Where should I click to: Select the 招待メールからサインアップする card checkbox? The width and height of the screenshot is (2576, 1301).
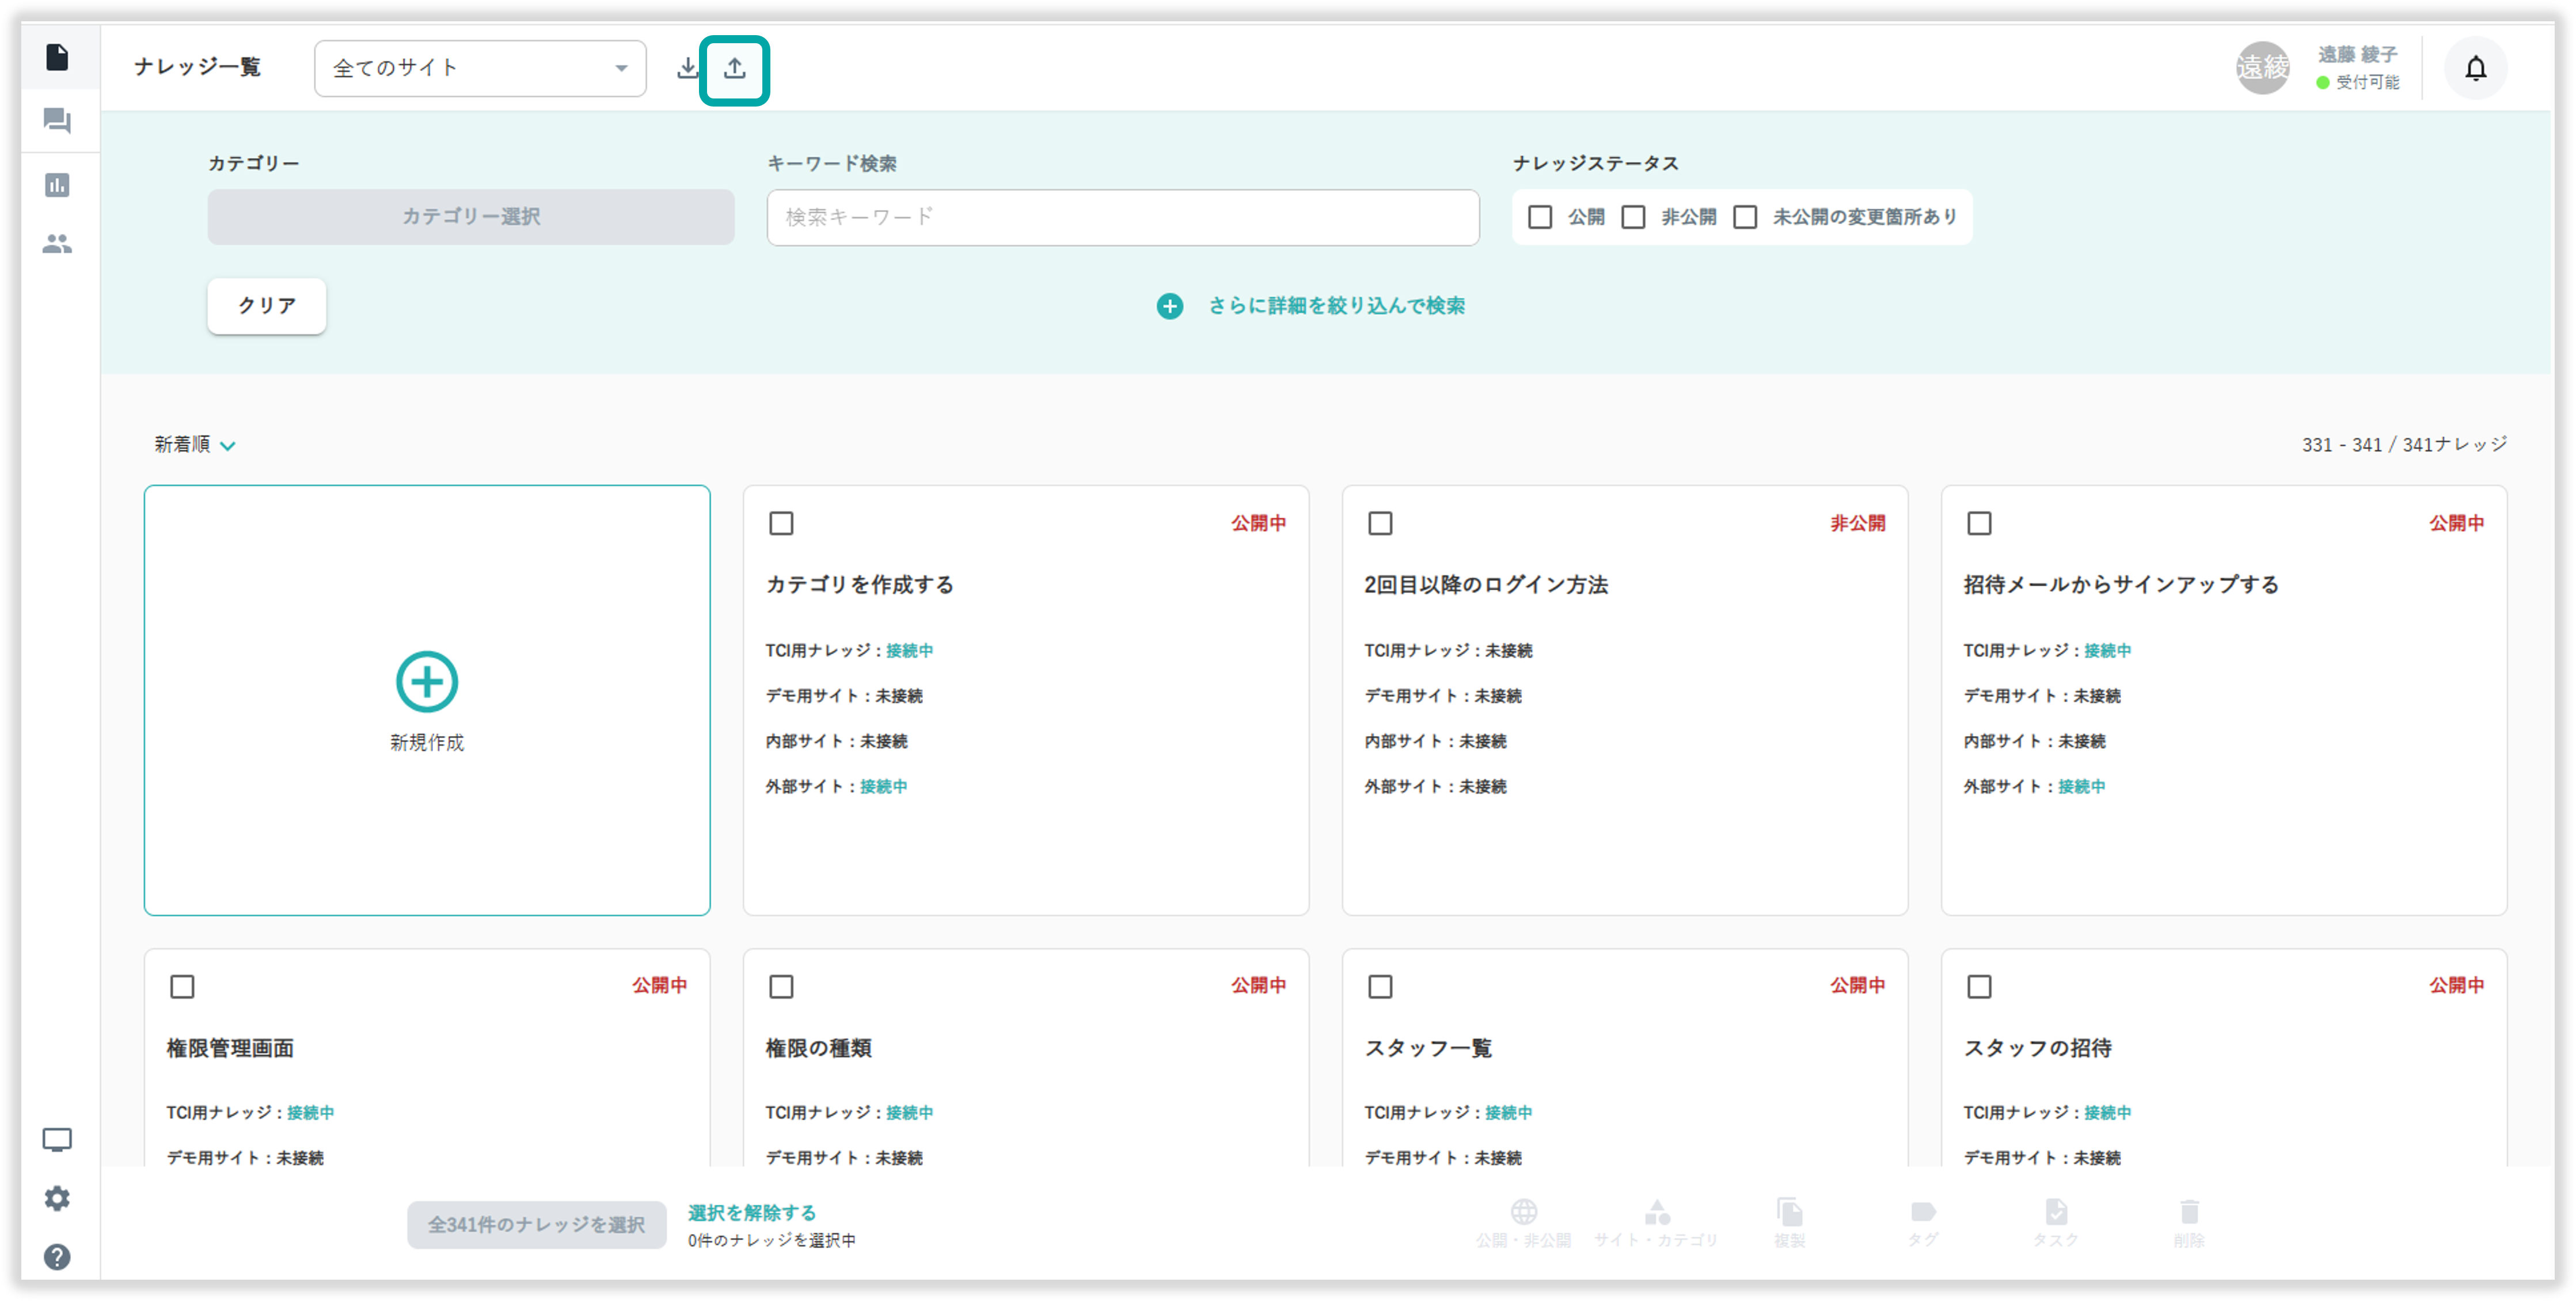[x=1979, y=523]
